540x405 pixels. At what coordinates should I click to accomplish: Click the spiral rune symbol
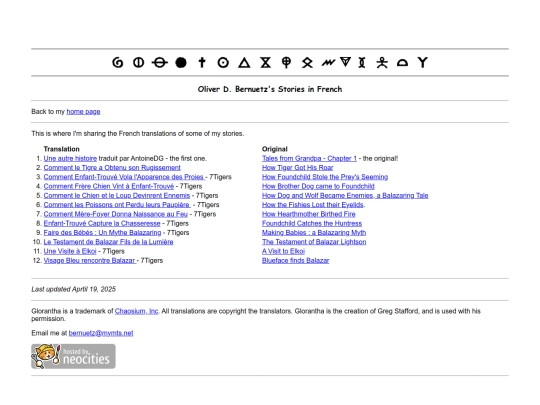[118, 63]
